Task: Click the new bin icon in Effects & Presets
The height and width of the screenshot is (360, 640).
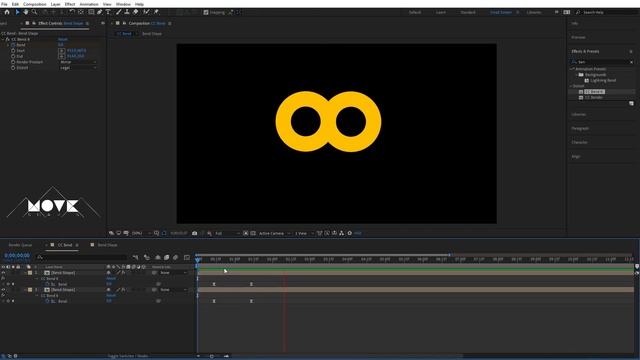Action: (631, 103)
